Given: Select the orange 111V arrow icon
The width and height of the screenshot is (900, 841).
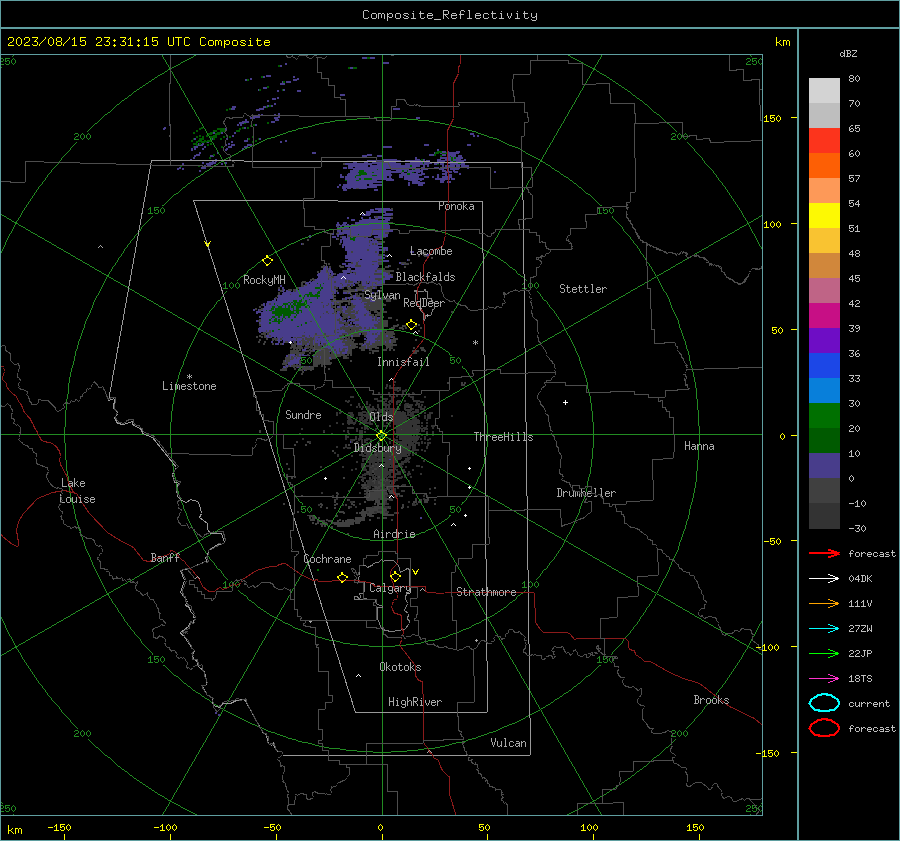Looking at the screenshot, I should pyautogui.click(x=824, y=603).
